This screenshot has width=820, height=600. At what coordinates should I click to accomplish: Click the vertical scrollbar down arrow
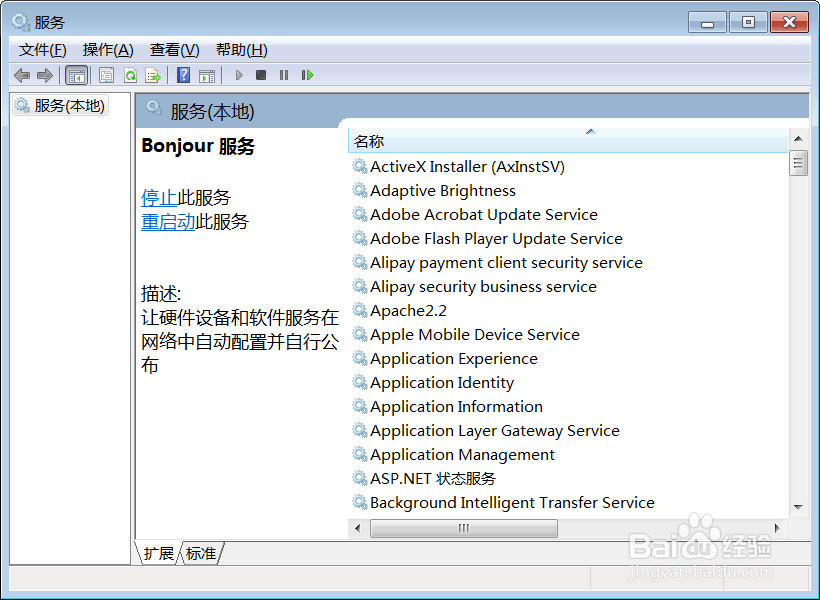click(798, 507)
